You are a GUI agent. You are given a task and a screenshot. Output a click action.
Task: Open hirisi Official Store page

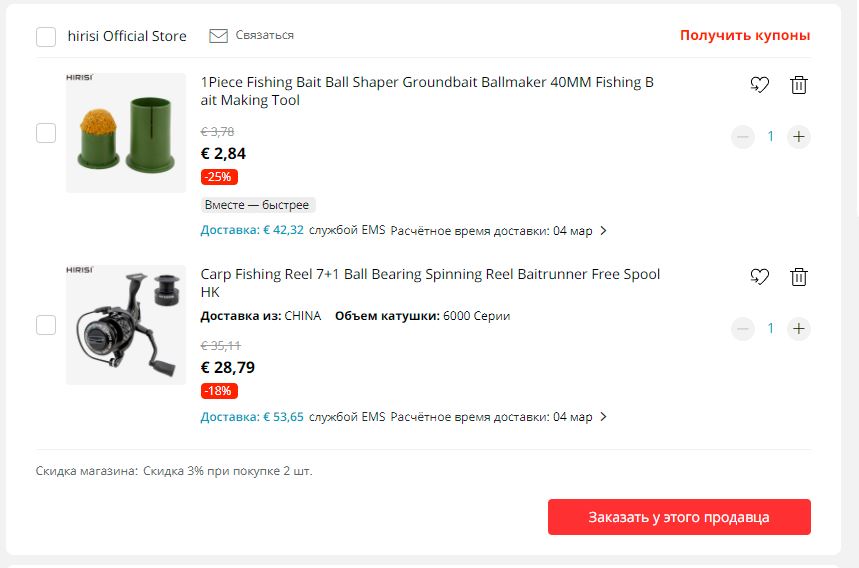(127, 36)
